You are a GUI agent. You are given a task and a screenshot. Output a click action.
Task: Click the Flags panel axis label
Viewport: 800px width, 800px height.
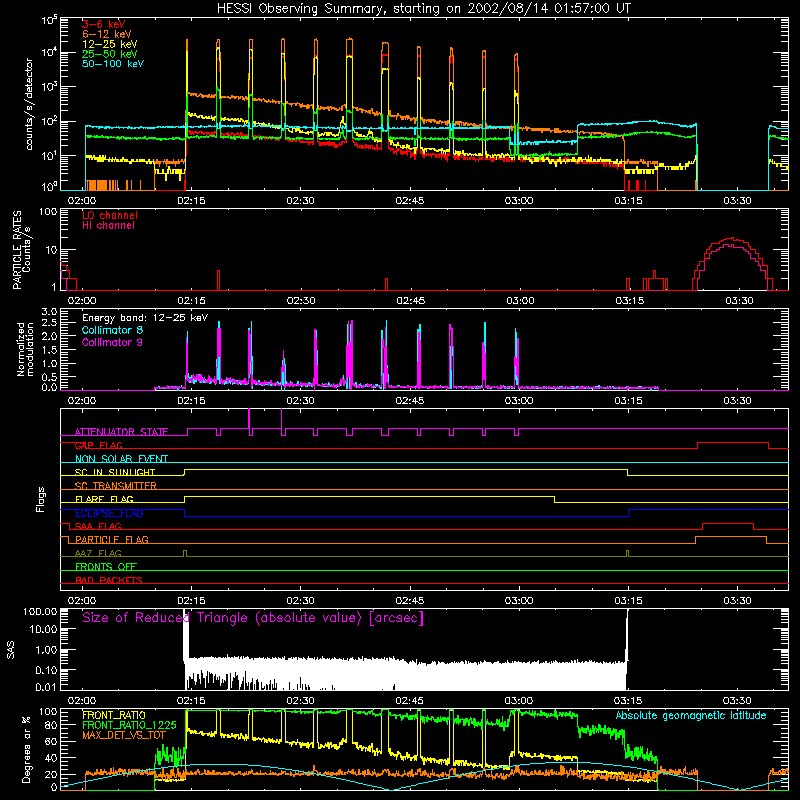tap(41, 499)
